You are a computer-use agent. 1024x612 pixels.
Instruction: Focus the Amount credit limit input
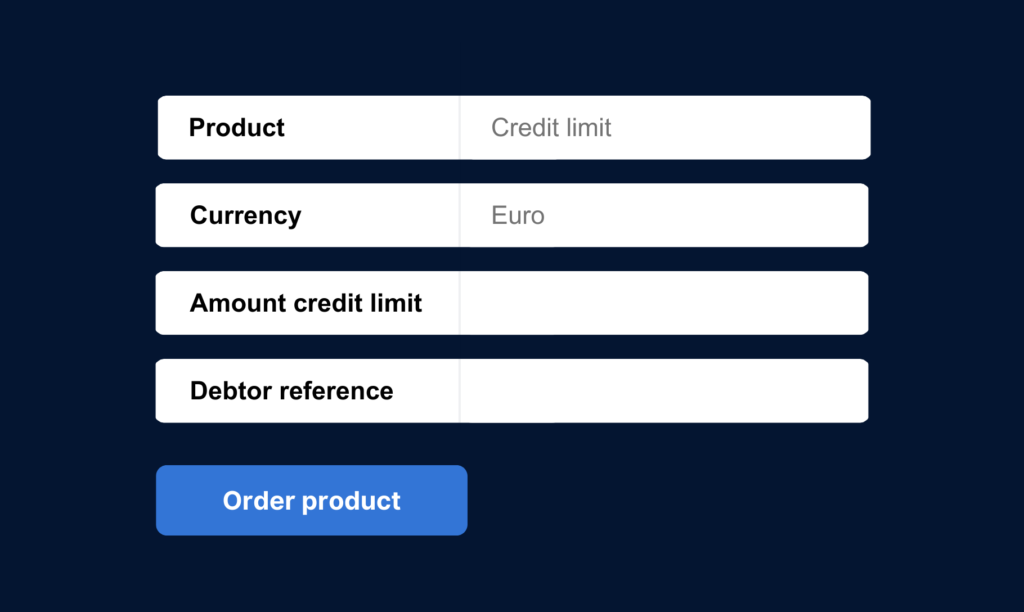click(664, 303)
